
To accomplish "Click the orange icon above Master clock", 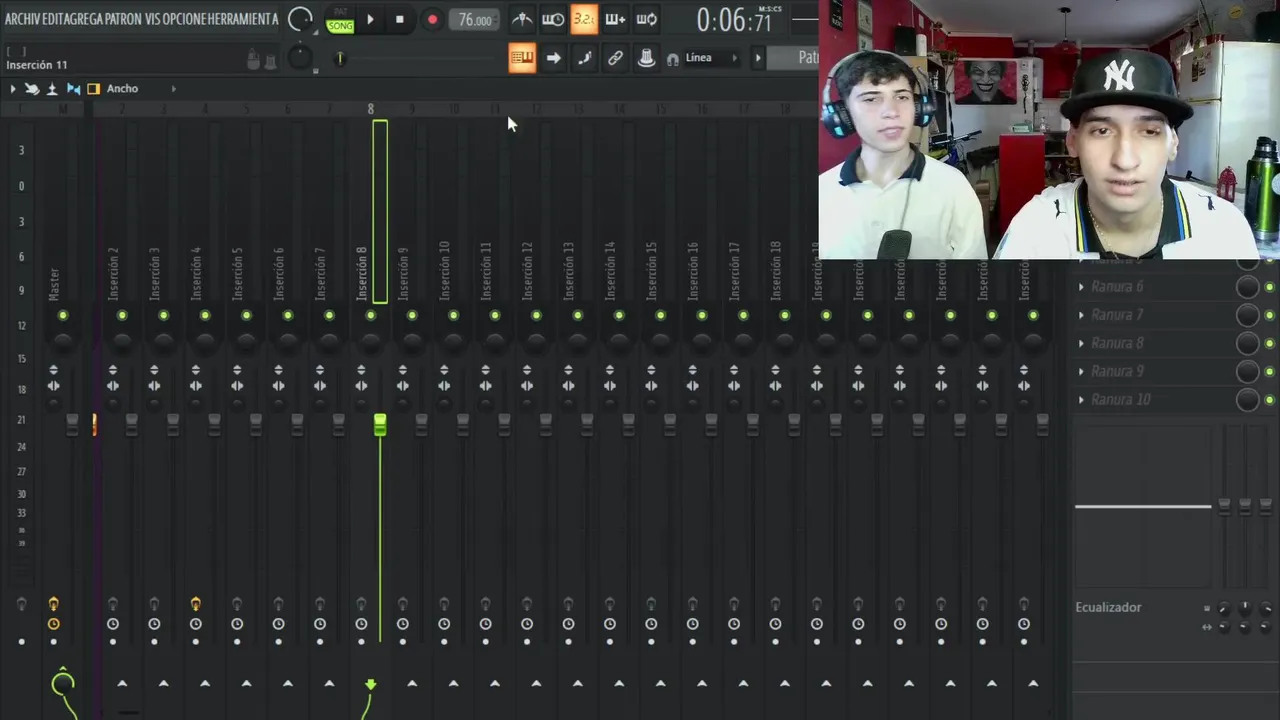I will click(54, 603).
